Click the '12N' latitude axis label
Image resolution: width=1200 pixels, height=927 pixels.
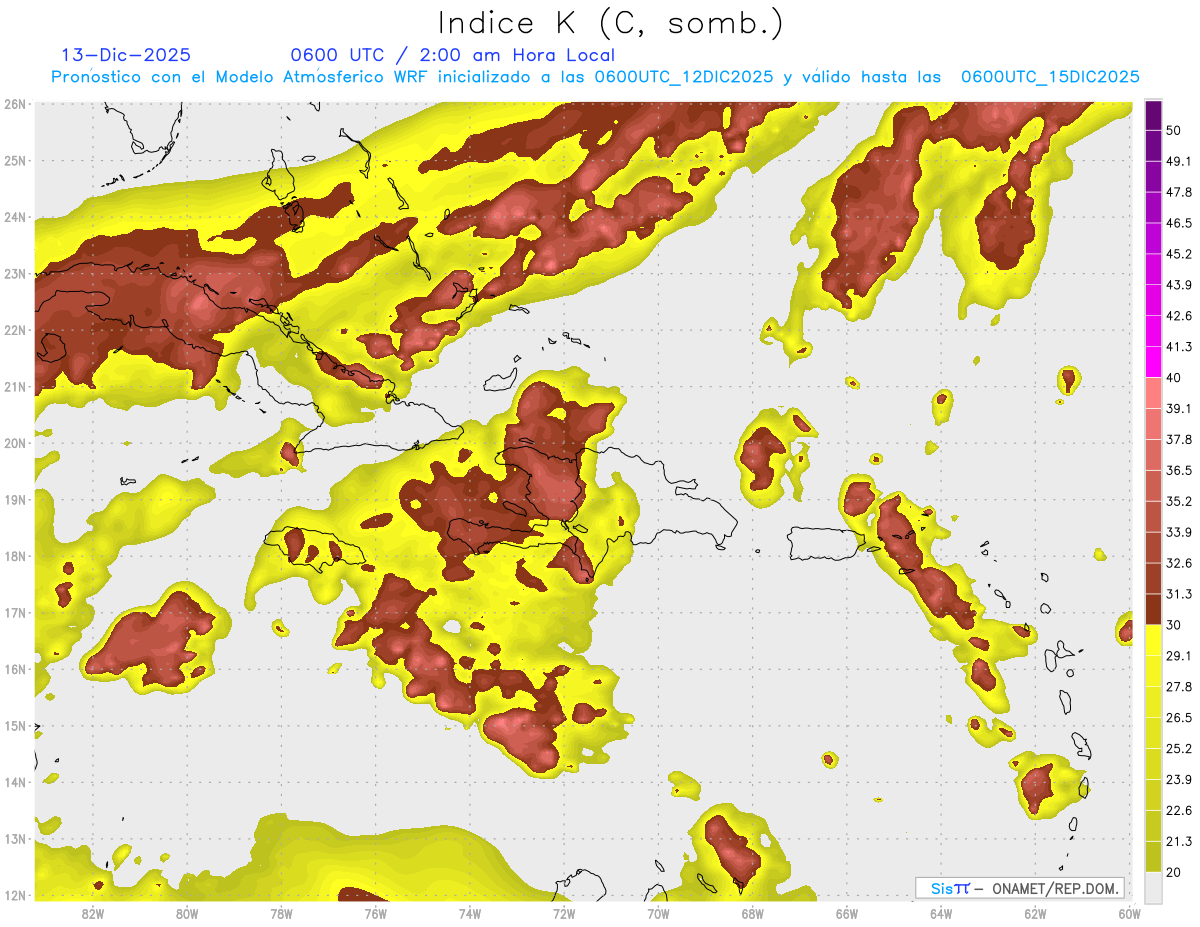pyautogui.click(x=15, y=895)
